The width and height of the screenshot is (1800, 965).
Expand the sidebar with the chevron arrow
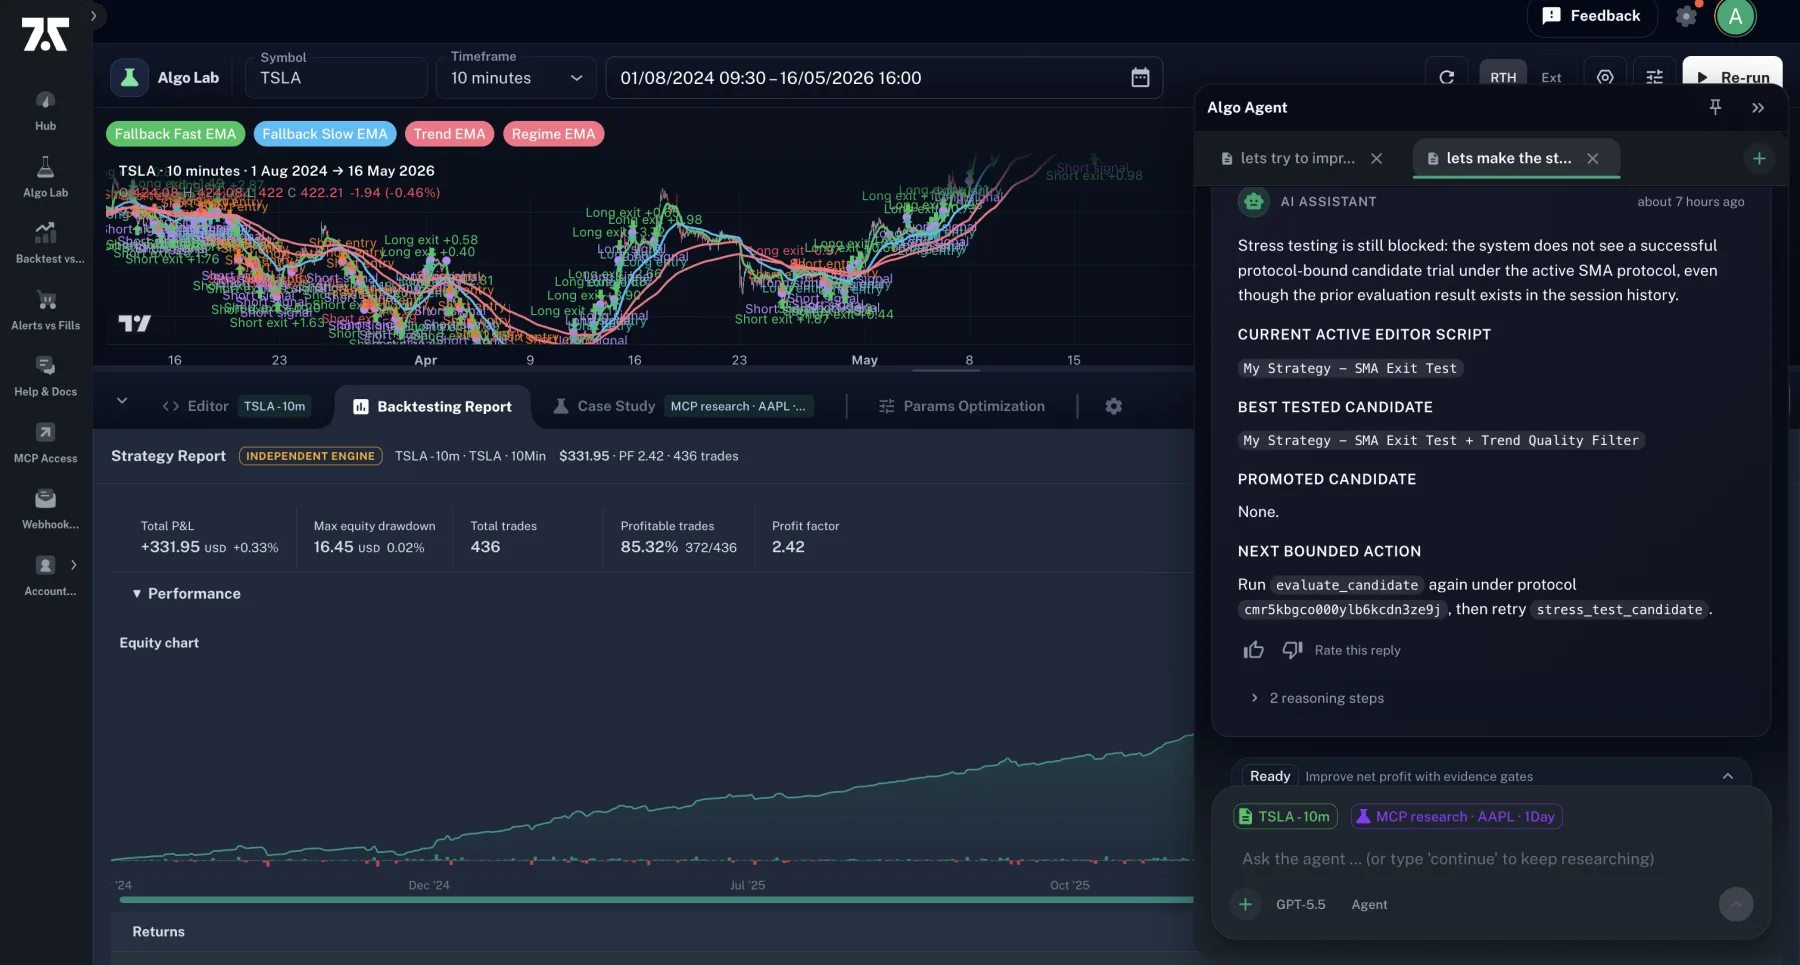click(93, 16)
